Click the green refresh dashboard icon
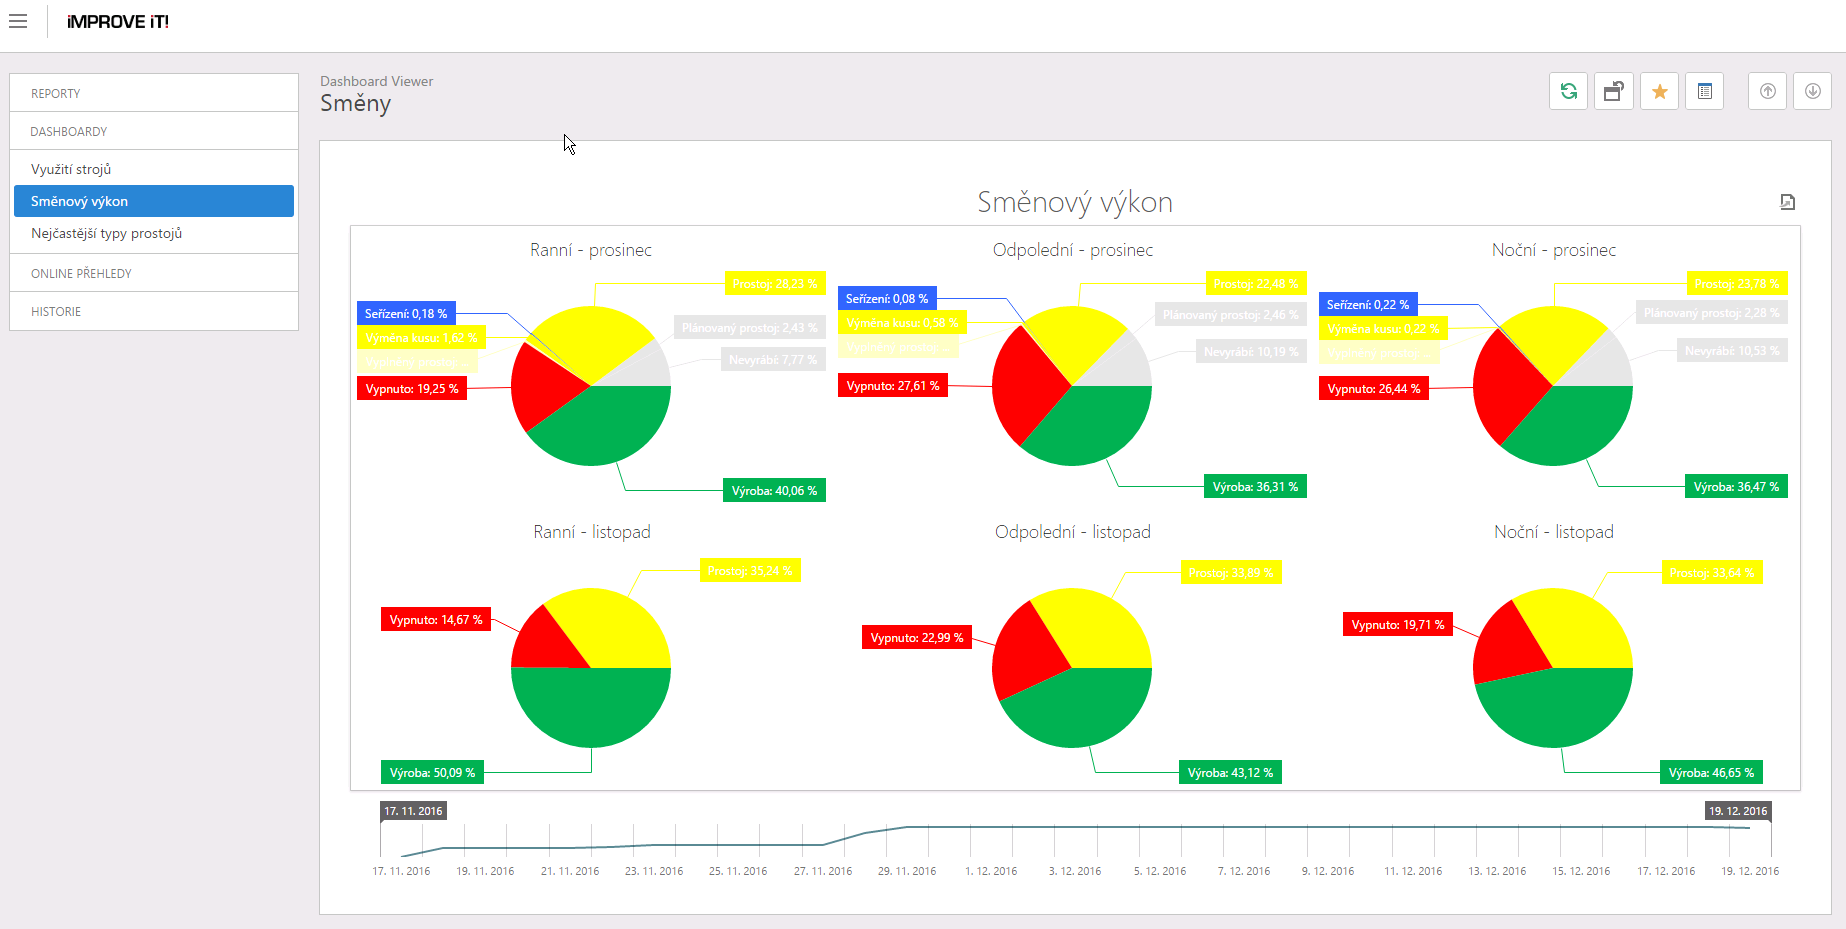This screenshot has width=1846, height=929. point(1568,92)
